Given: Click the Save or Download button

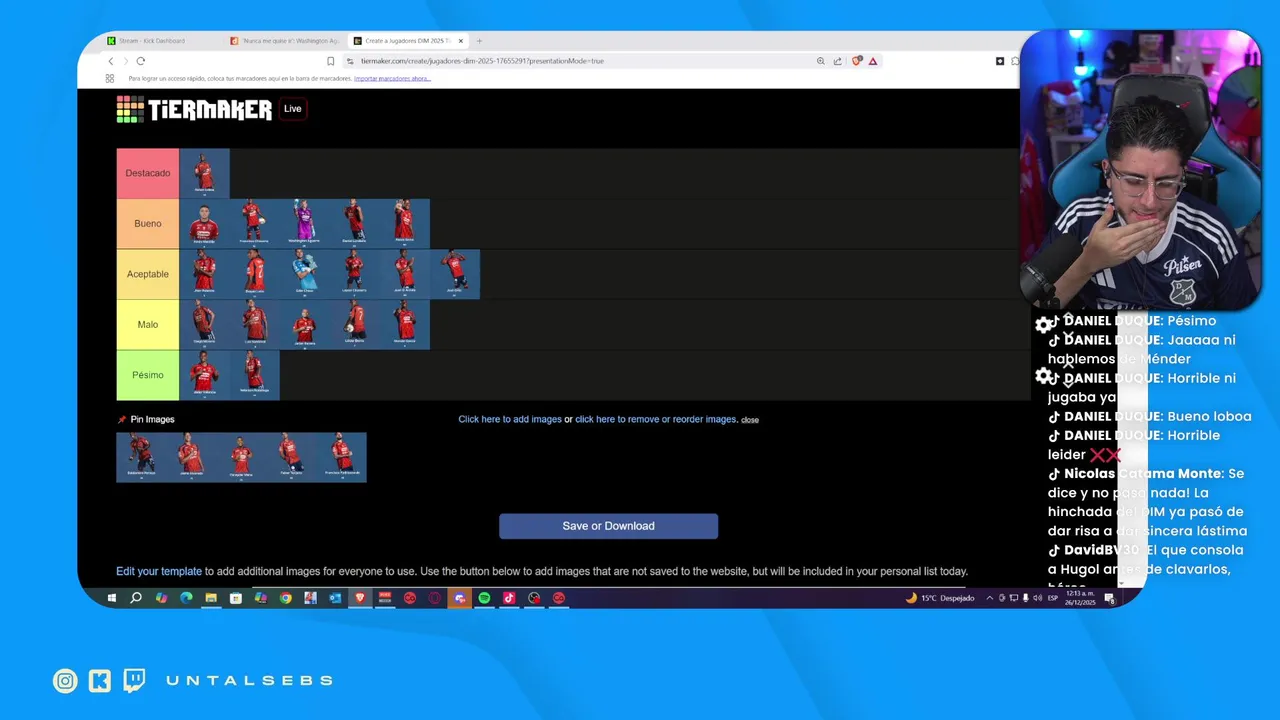Looking at the screenshot, I should tap(608, 526).
